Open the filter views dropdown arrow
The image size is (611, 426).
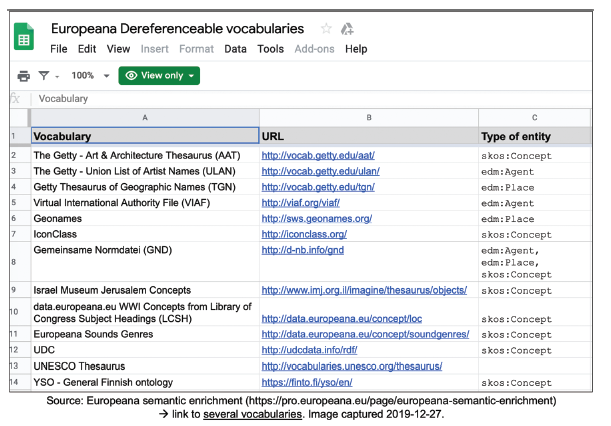click(x=57, y=77)
